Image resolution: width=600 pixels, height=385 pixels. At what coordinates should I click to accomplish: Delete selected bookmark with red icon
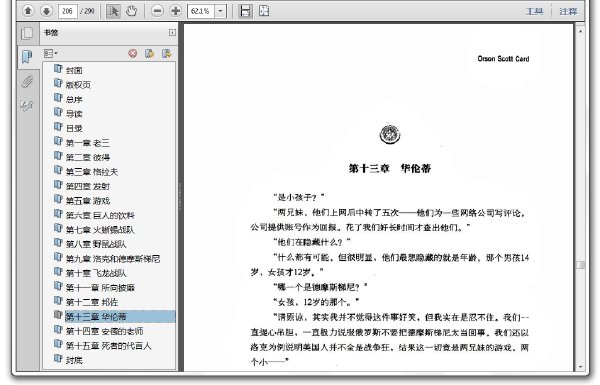pos(133,54)
